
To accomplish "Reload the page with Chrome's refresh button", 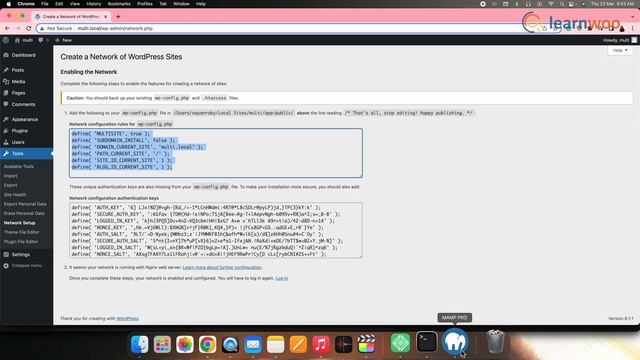I will click(x=29, y=28).
